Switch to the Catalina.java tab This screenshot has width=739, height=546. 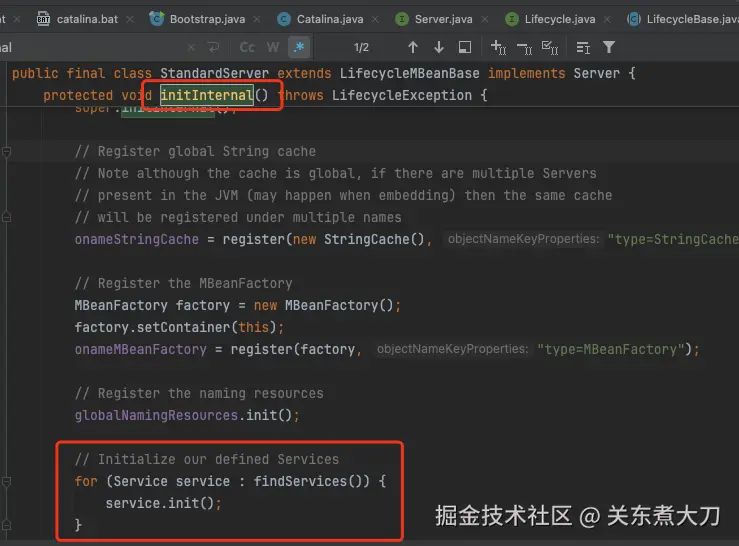coord(330,19)
